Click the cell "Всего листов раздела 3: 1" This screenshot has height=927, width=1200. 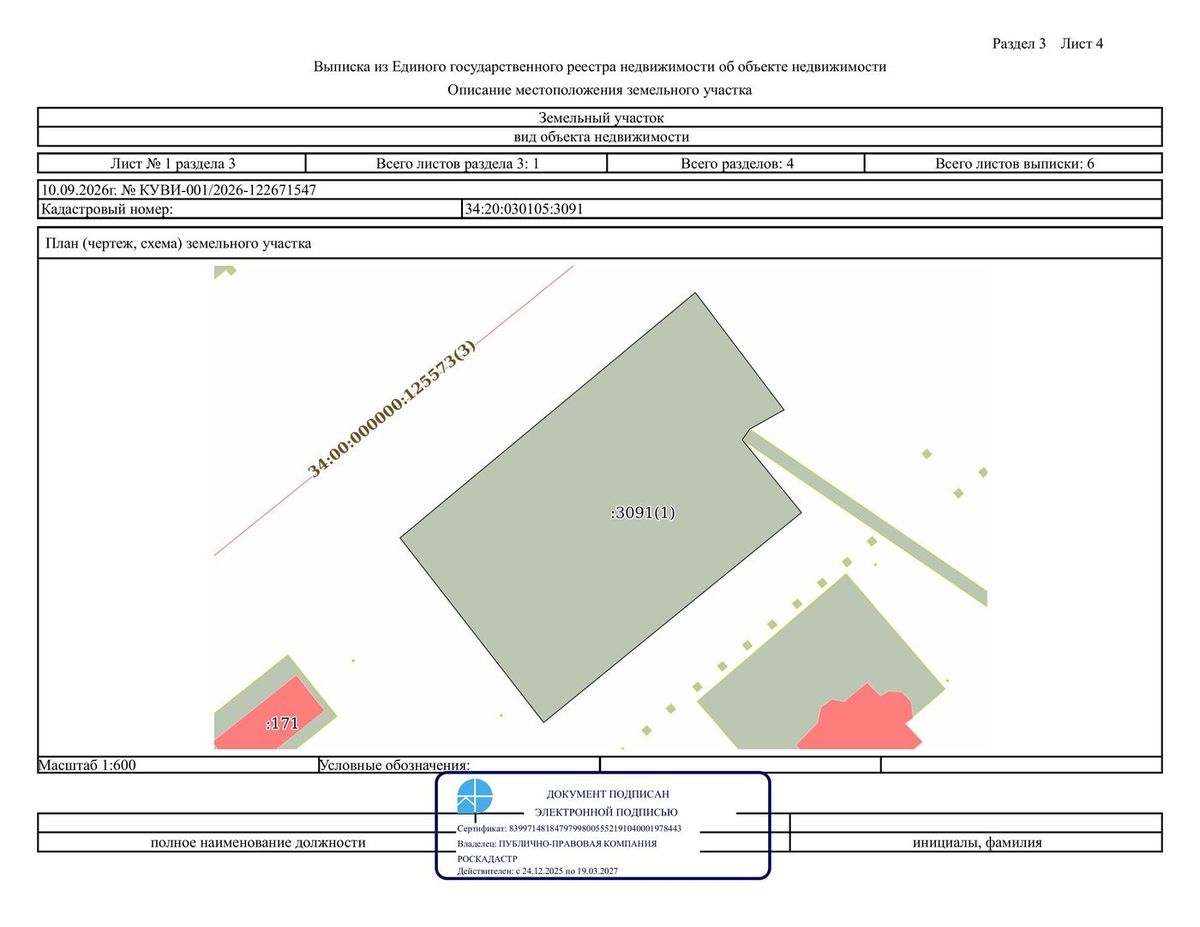point(457,163)
